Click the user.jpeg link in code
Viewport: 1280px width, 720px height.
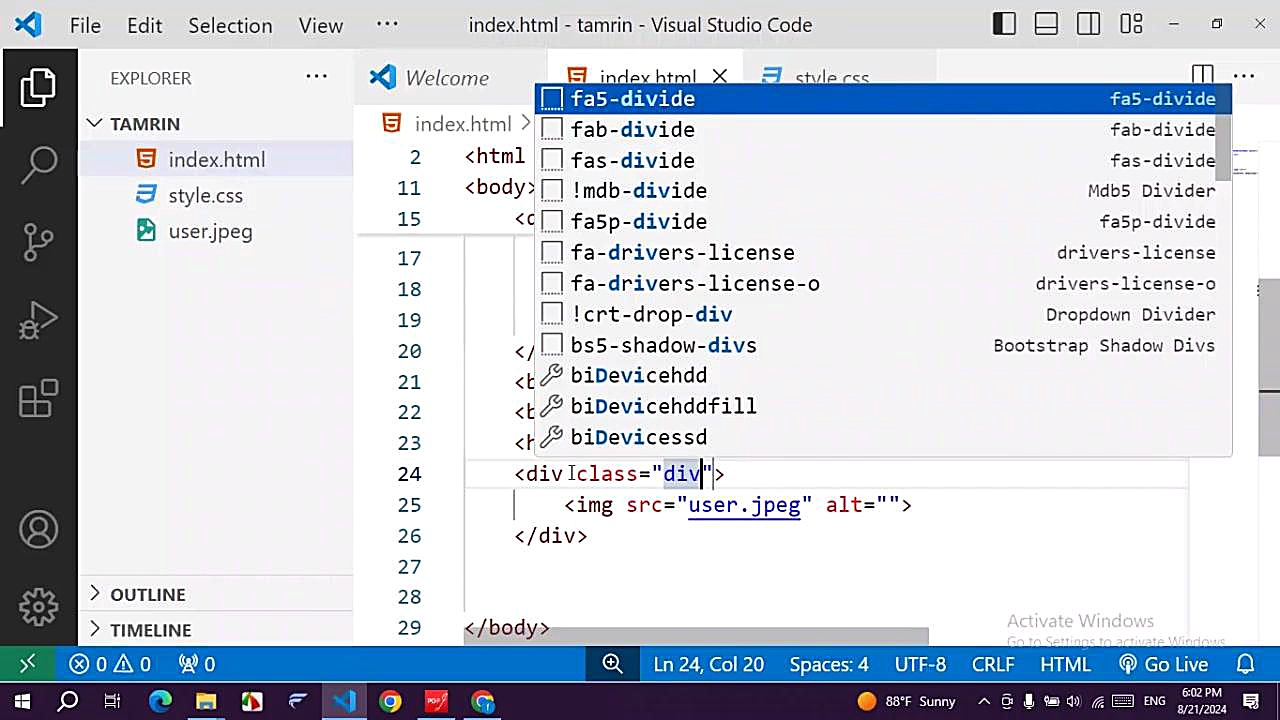(x=744, y=505)
